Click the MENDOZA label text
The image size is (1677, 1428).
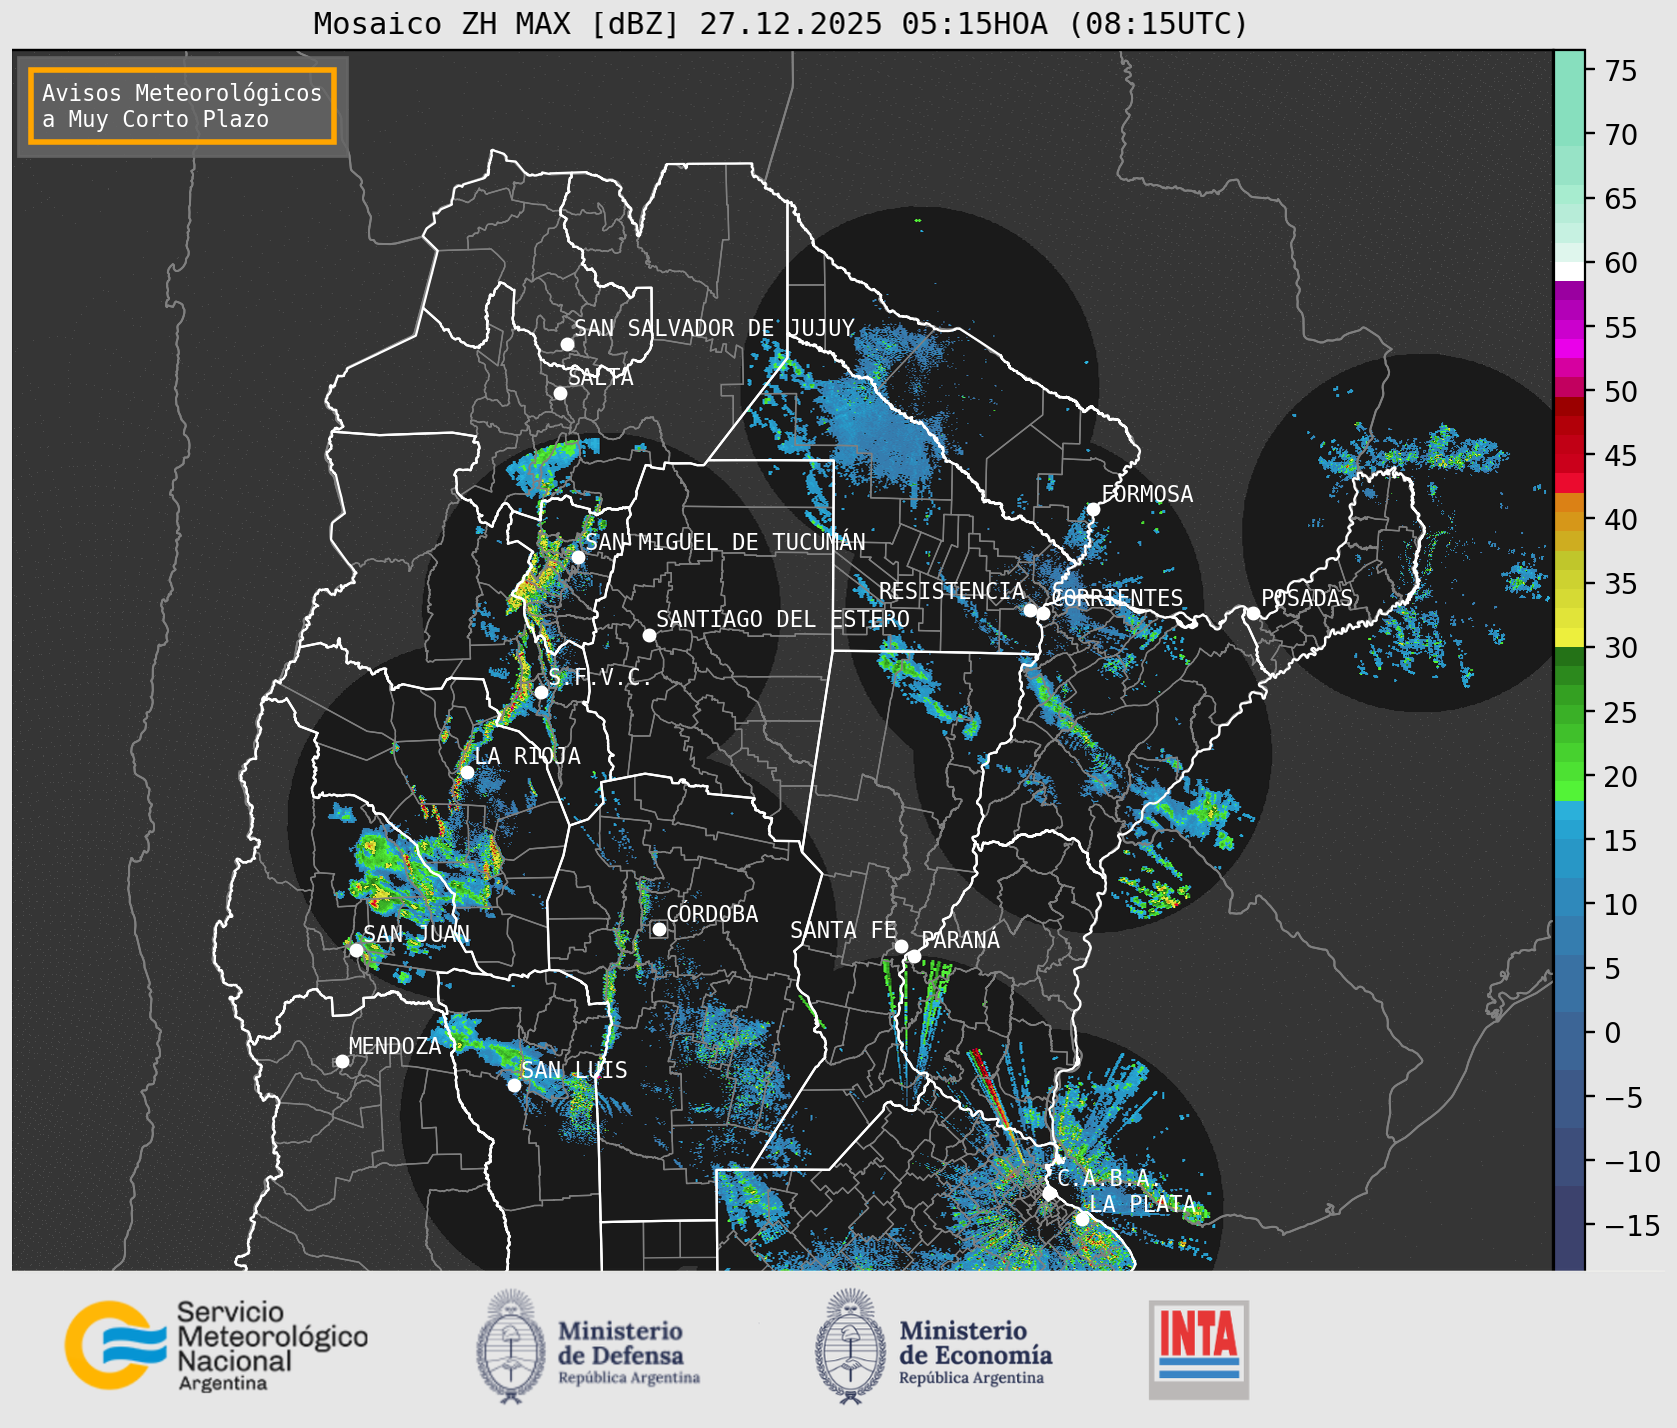pyautogui.click(x=394, y=1046)
